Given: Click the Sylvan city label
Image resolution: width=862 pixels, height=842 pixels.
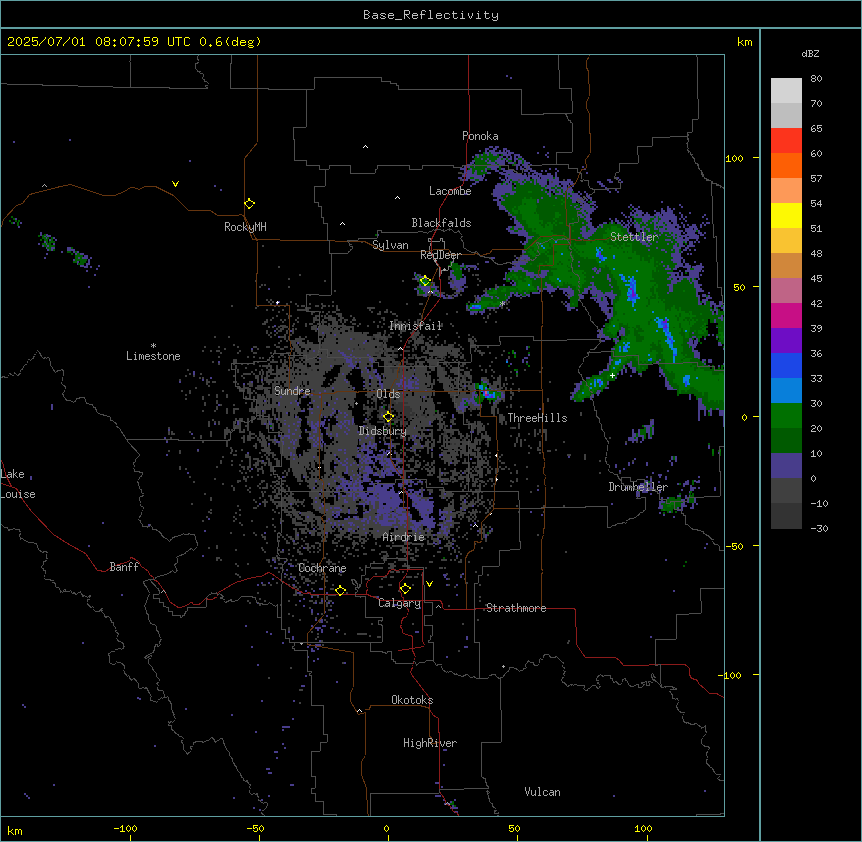Looking at the screenshot, I should [x=390, y=245].
